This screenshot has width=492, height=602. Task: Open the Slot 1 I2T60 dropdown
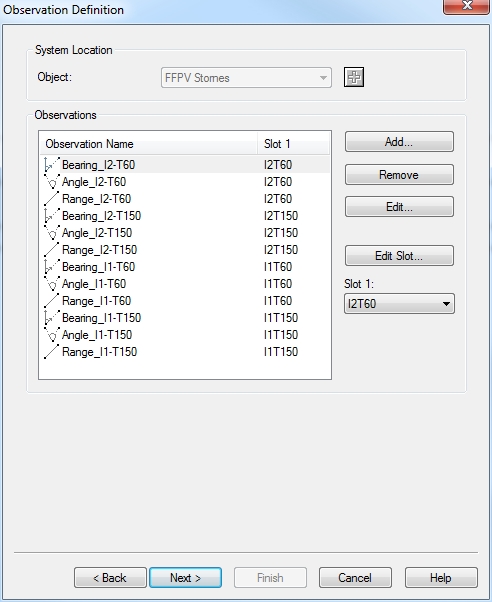(x=399, y=304)
